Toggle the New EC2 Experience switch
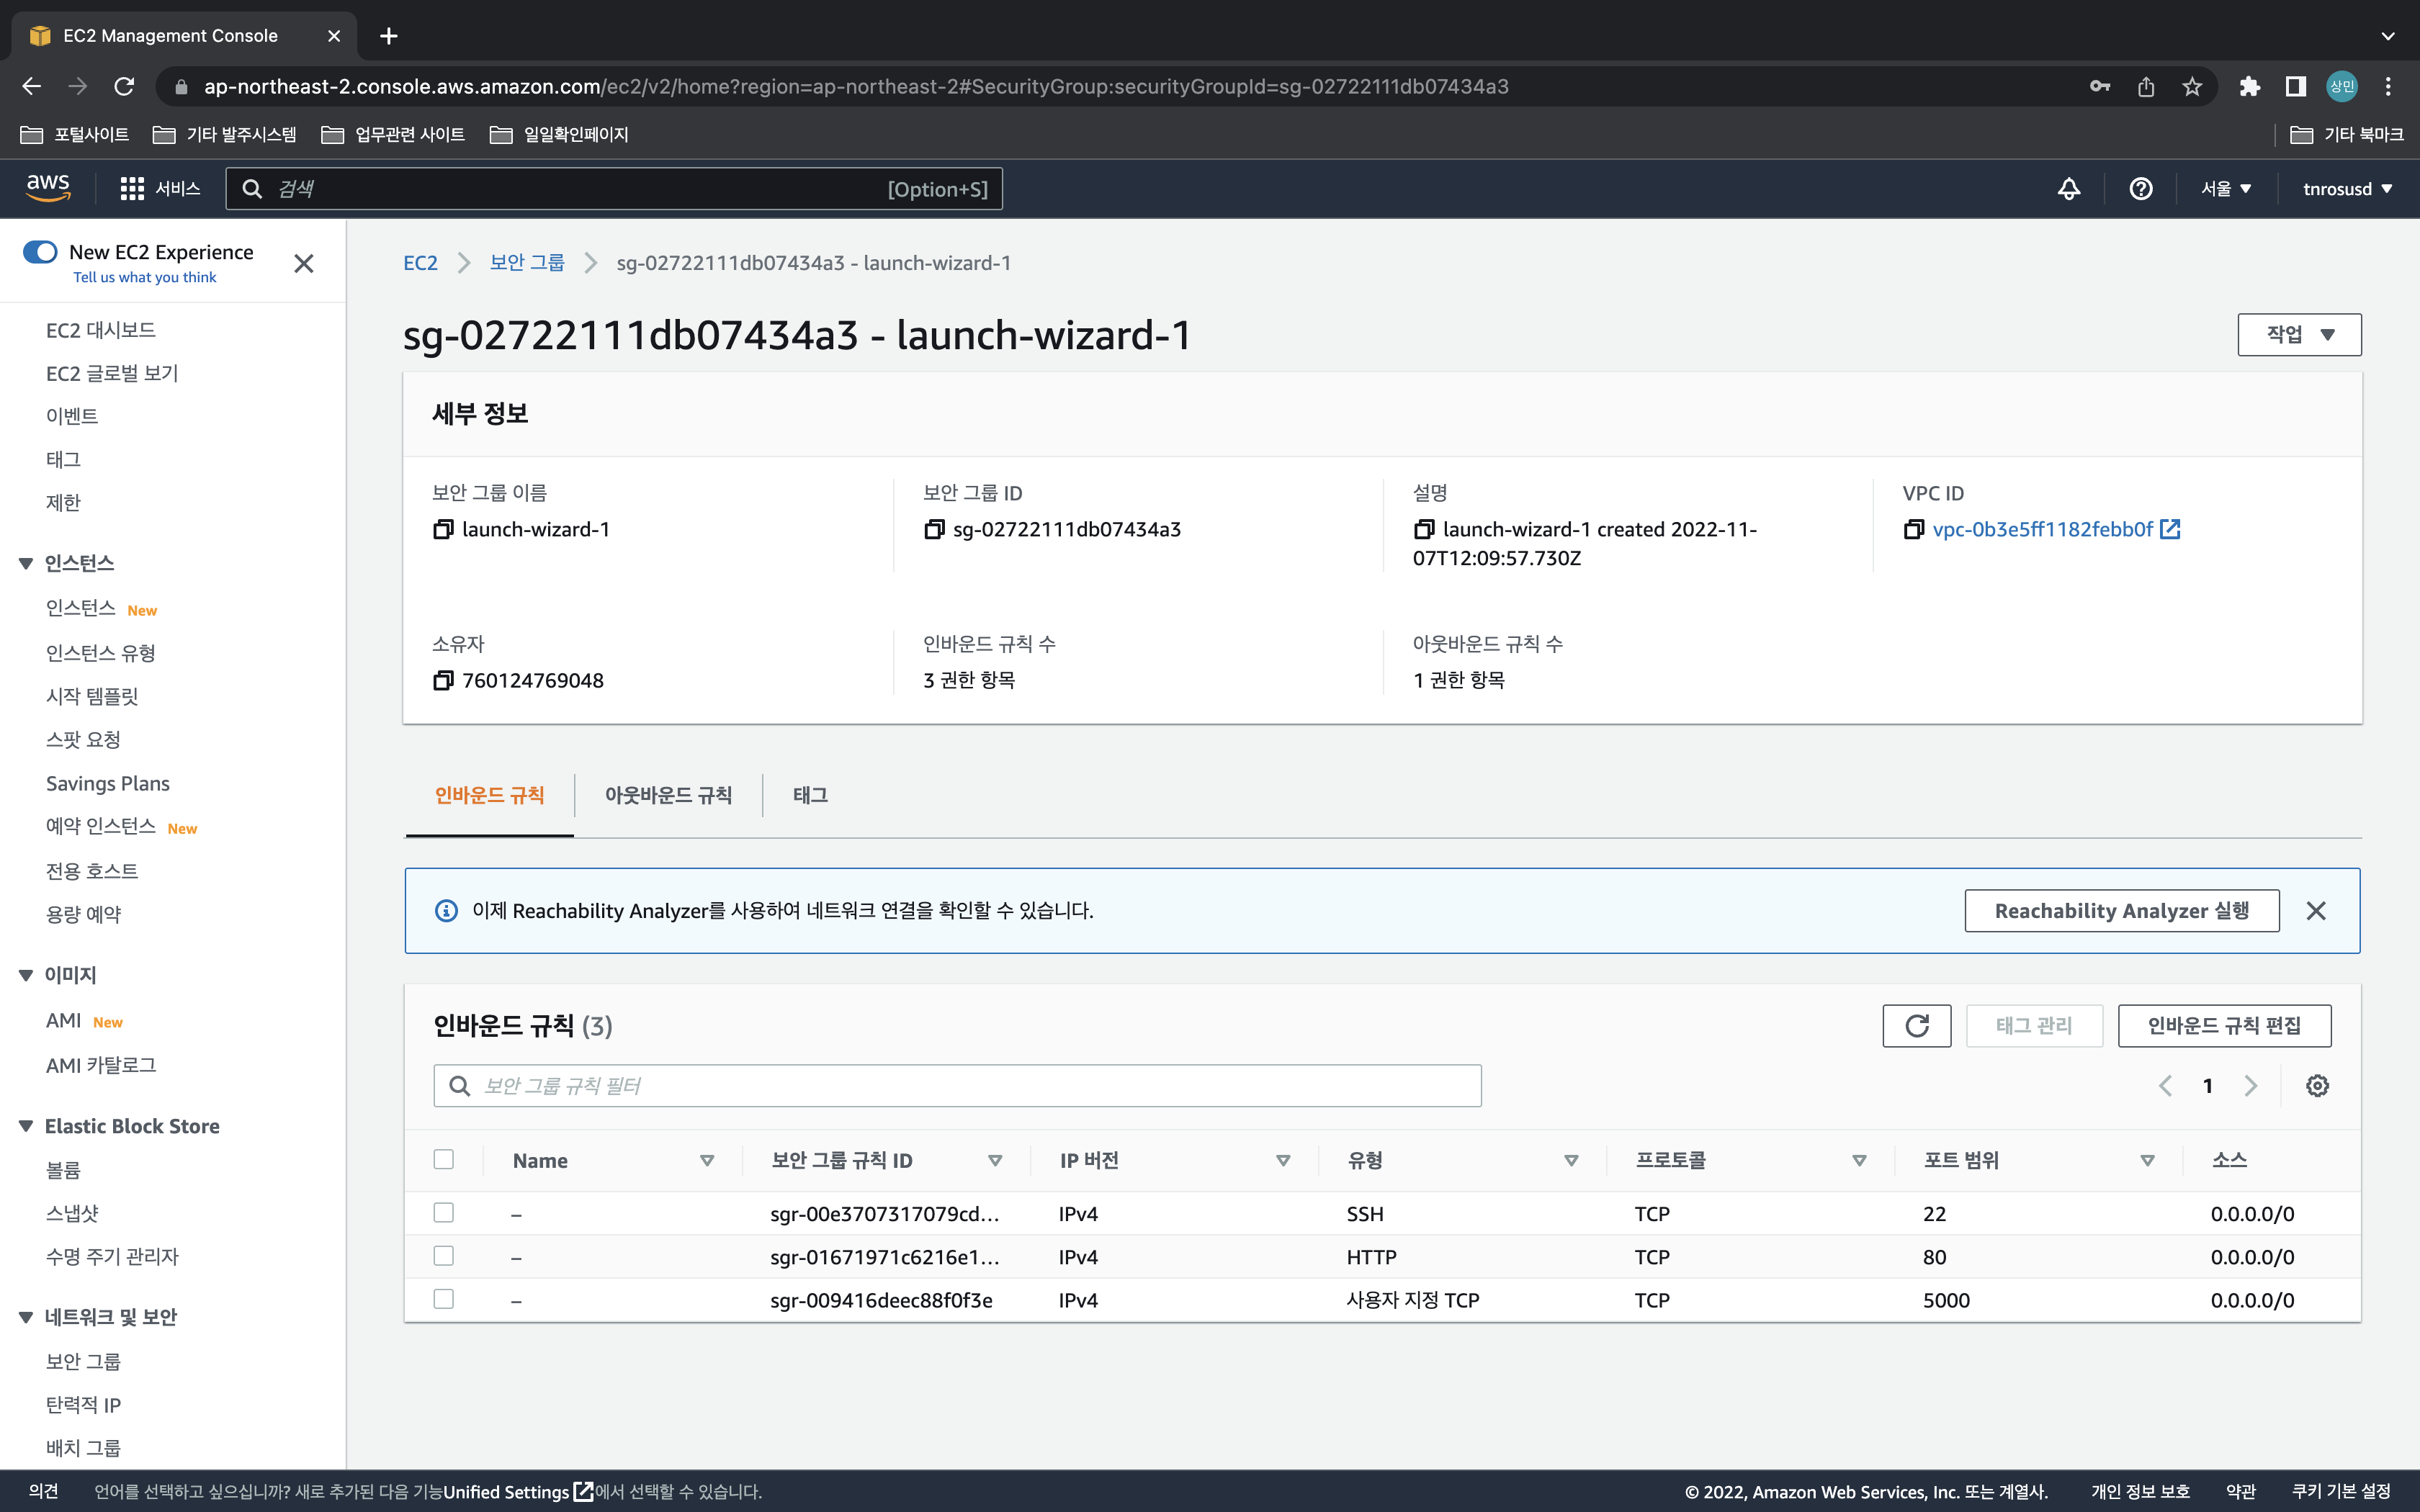 (x=40, y=252)
